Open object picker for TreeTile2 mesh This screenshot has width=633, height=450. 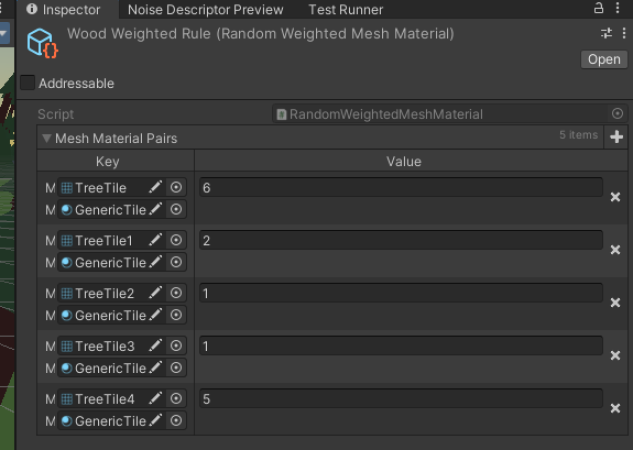coord(176,293)
